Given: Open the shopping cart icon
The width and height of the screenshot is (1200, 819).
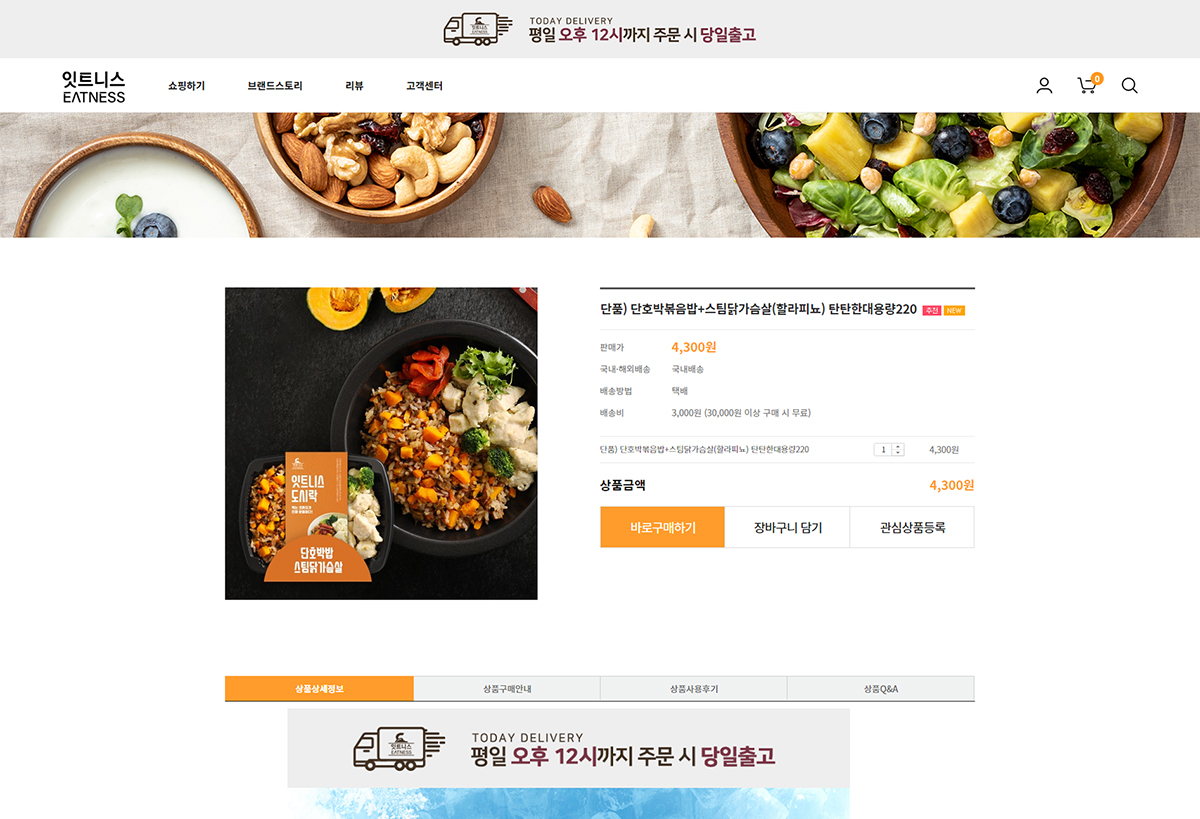Looking at the screenshot, I should pos(1086,86).
